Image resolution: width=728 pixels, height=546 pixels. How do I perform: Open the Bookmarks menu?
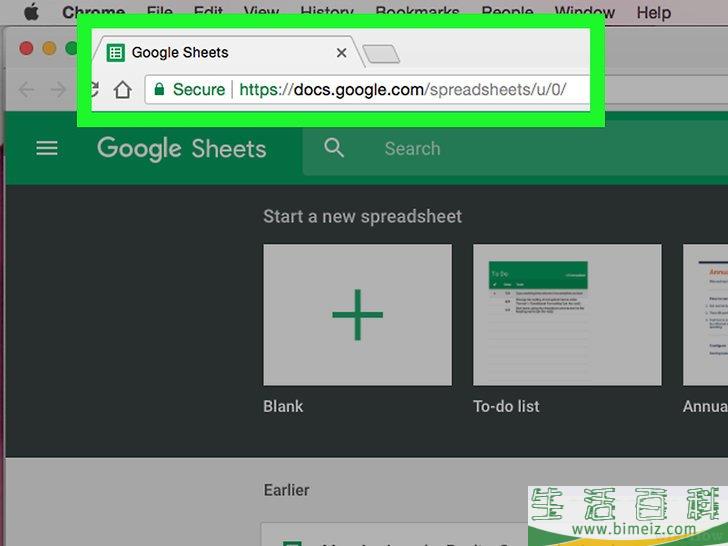[x=417, y=12]
